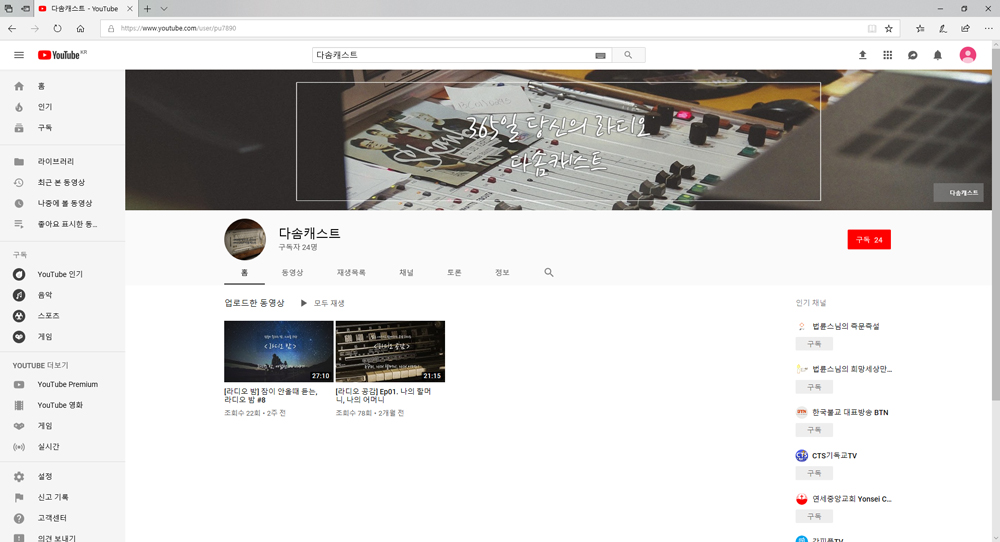Open 실시간 live in sidebar
Screen dimensions: 1000x542
(x=62, y=446)
